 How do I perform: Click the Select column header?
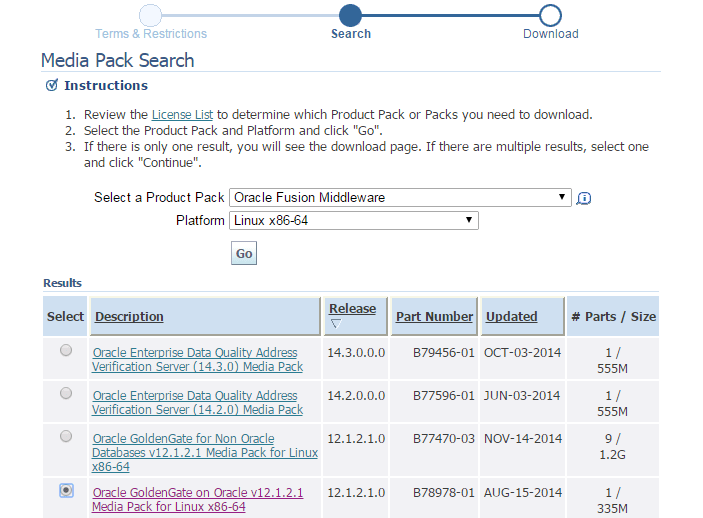click(x=65, y=316)
